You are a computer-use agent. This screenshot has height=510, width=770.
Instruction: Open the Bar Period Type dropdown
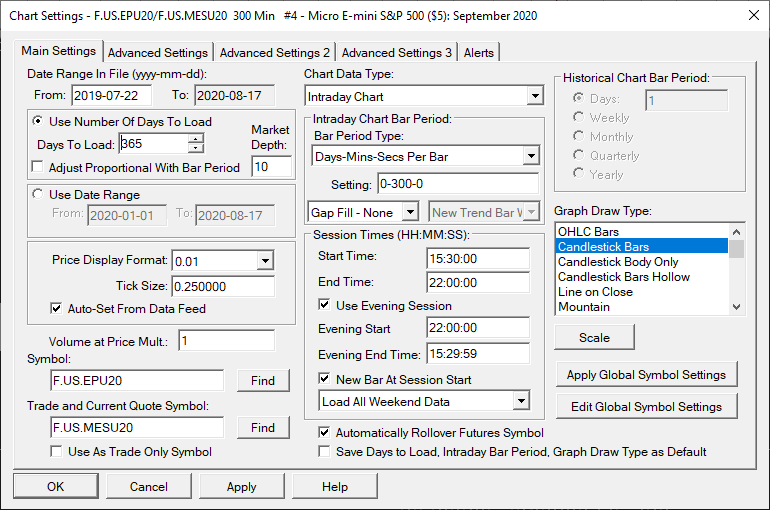tap(531, 157)
